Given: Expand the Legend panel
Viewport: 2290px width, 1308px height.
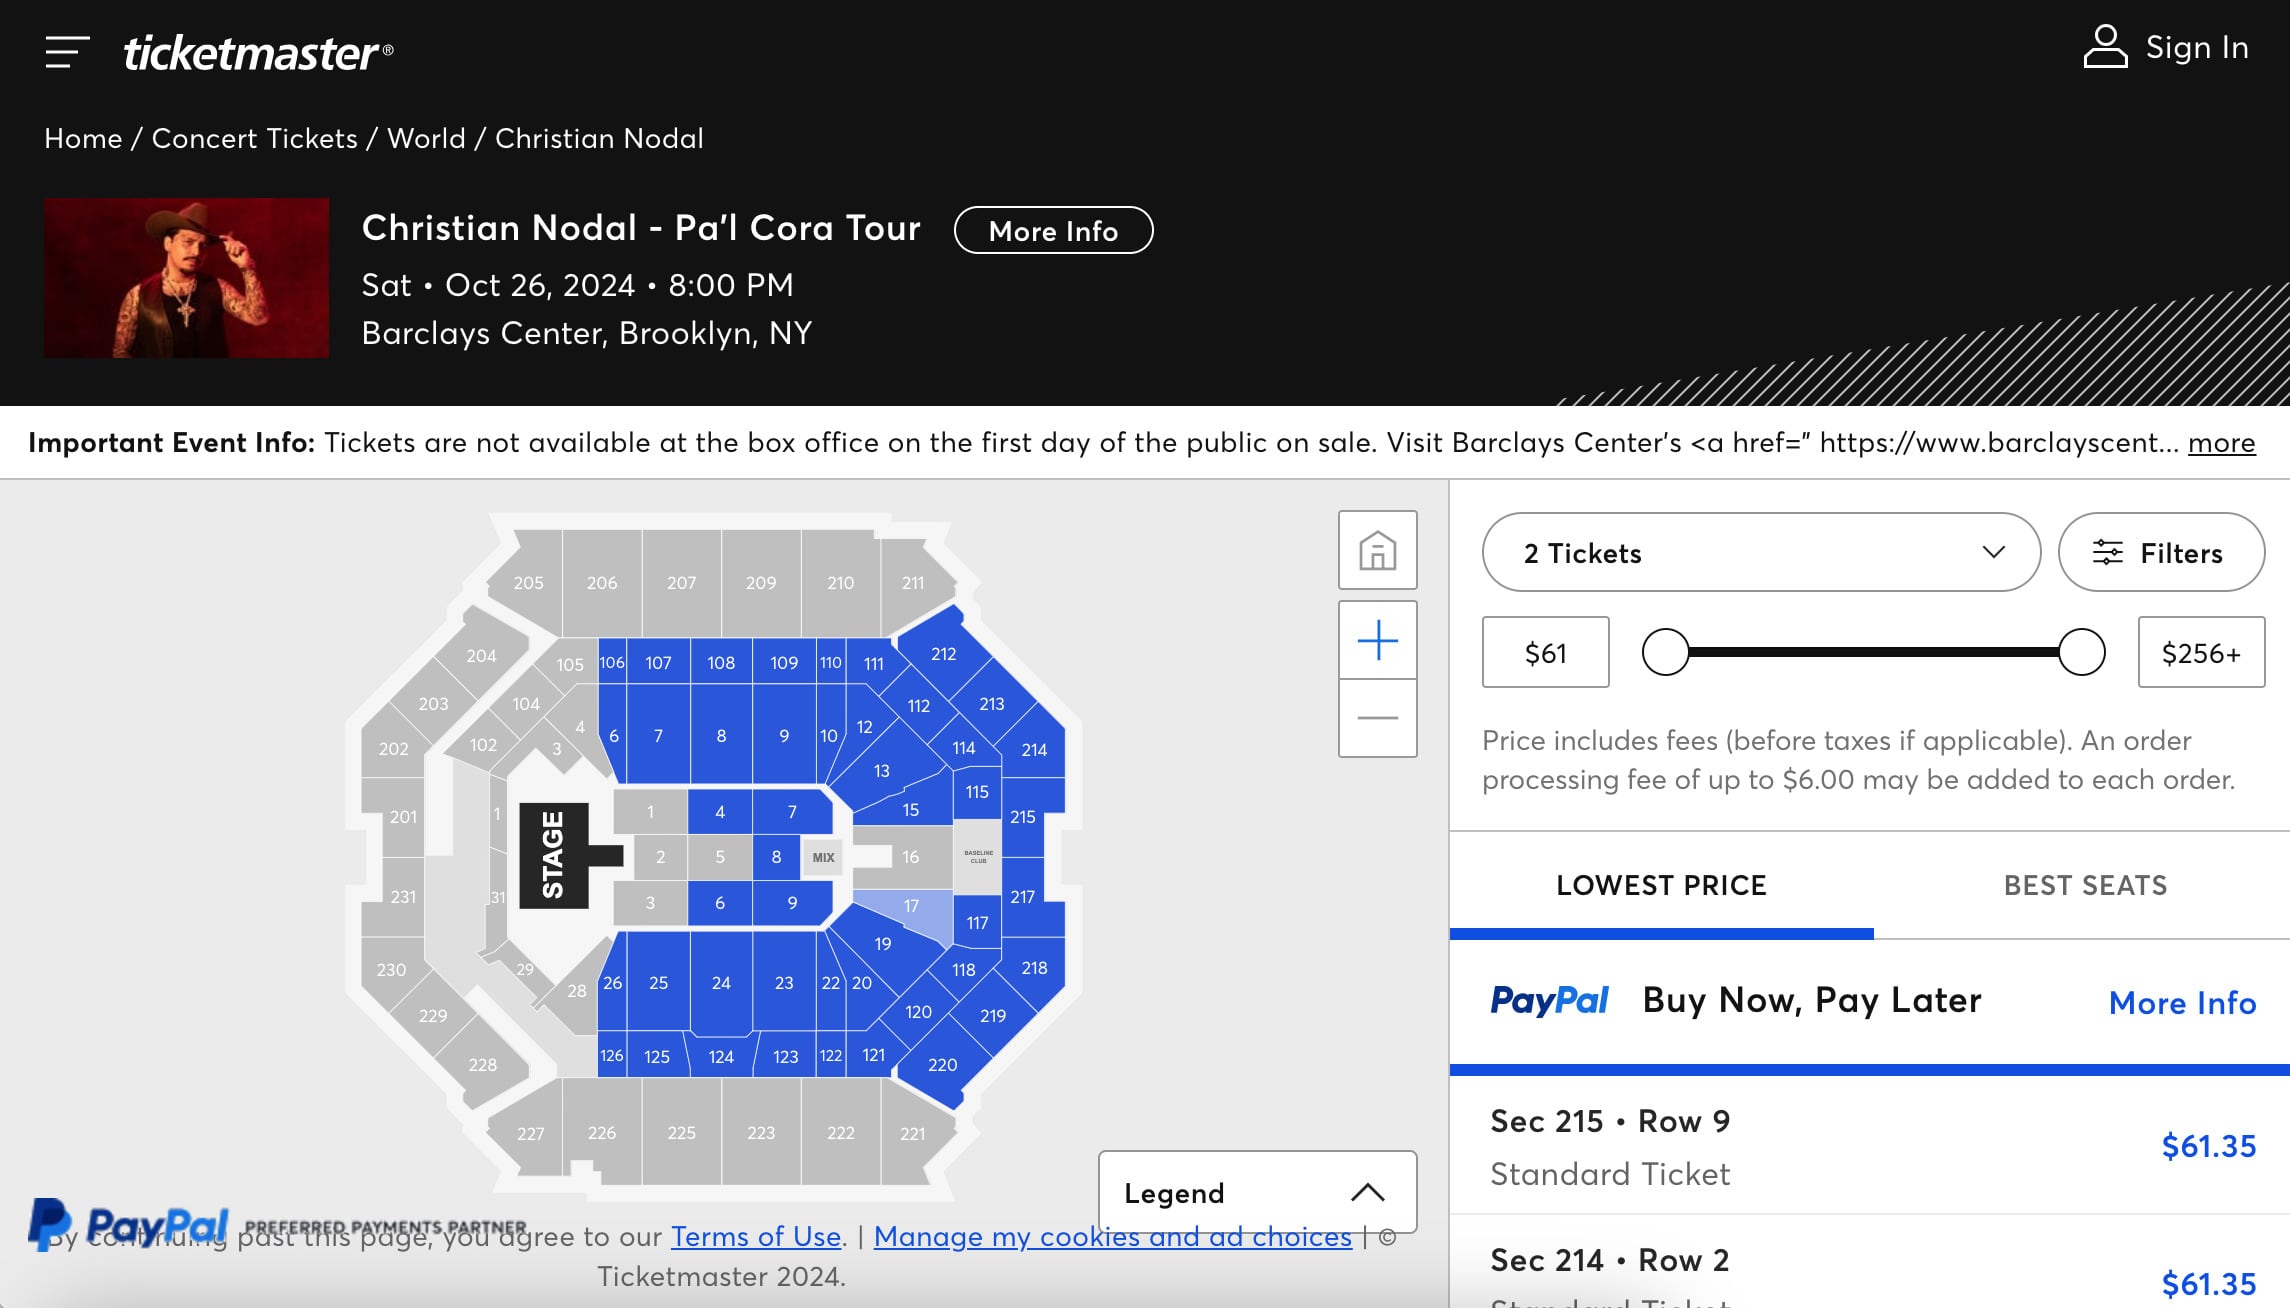Looking at the screenshot, I should [x=1256, y=1192].
